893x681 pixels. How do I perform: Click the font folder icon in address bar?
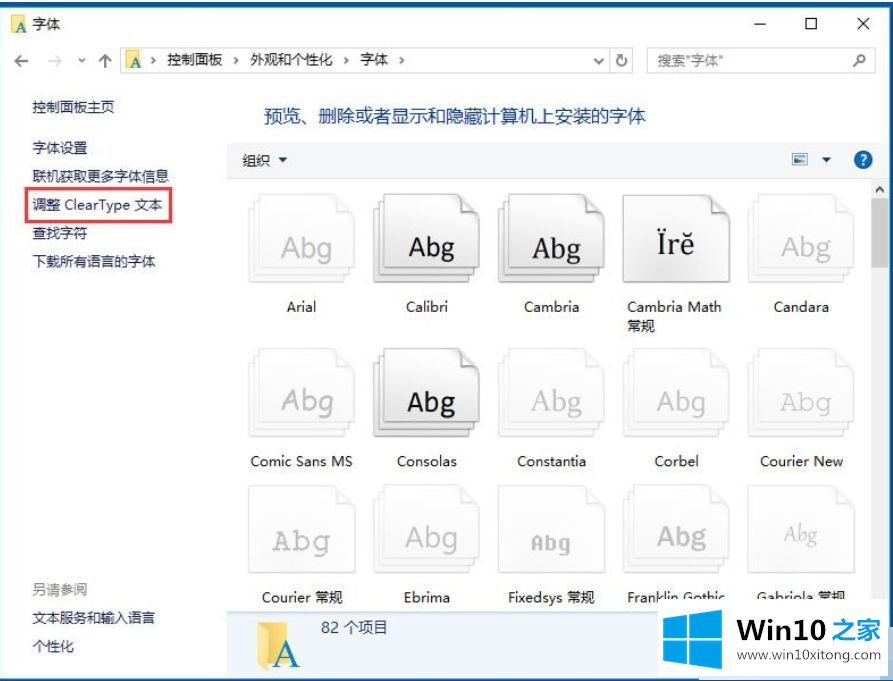[134, 60]
